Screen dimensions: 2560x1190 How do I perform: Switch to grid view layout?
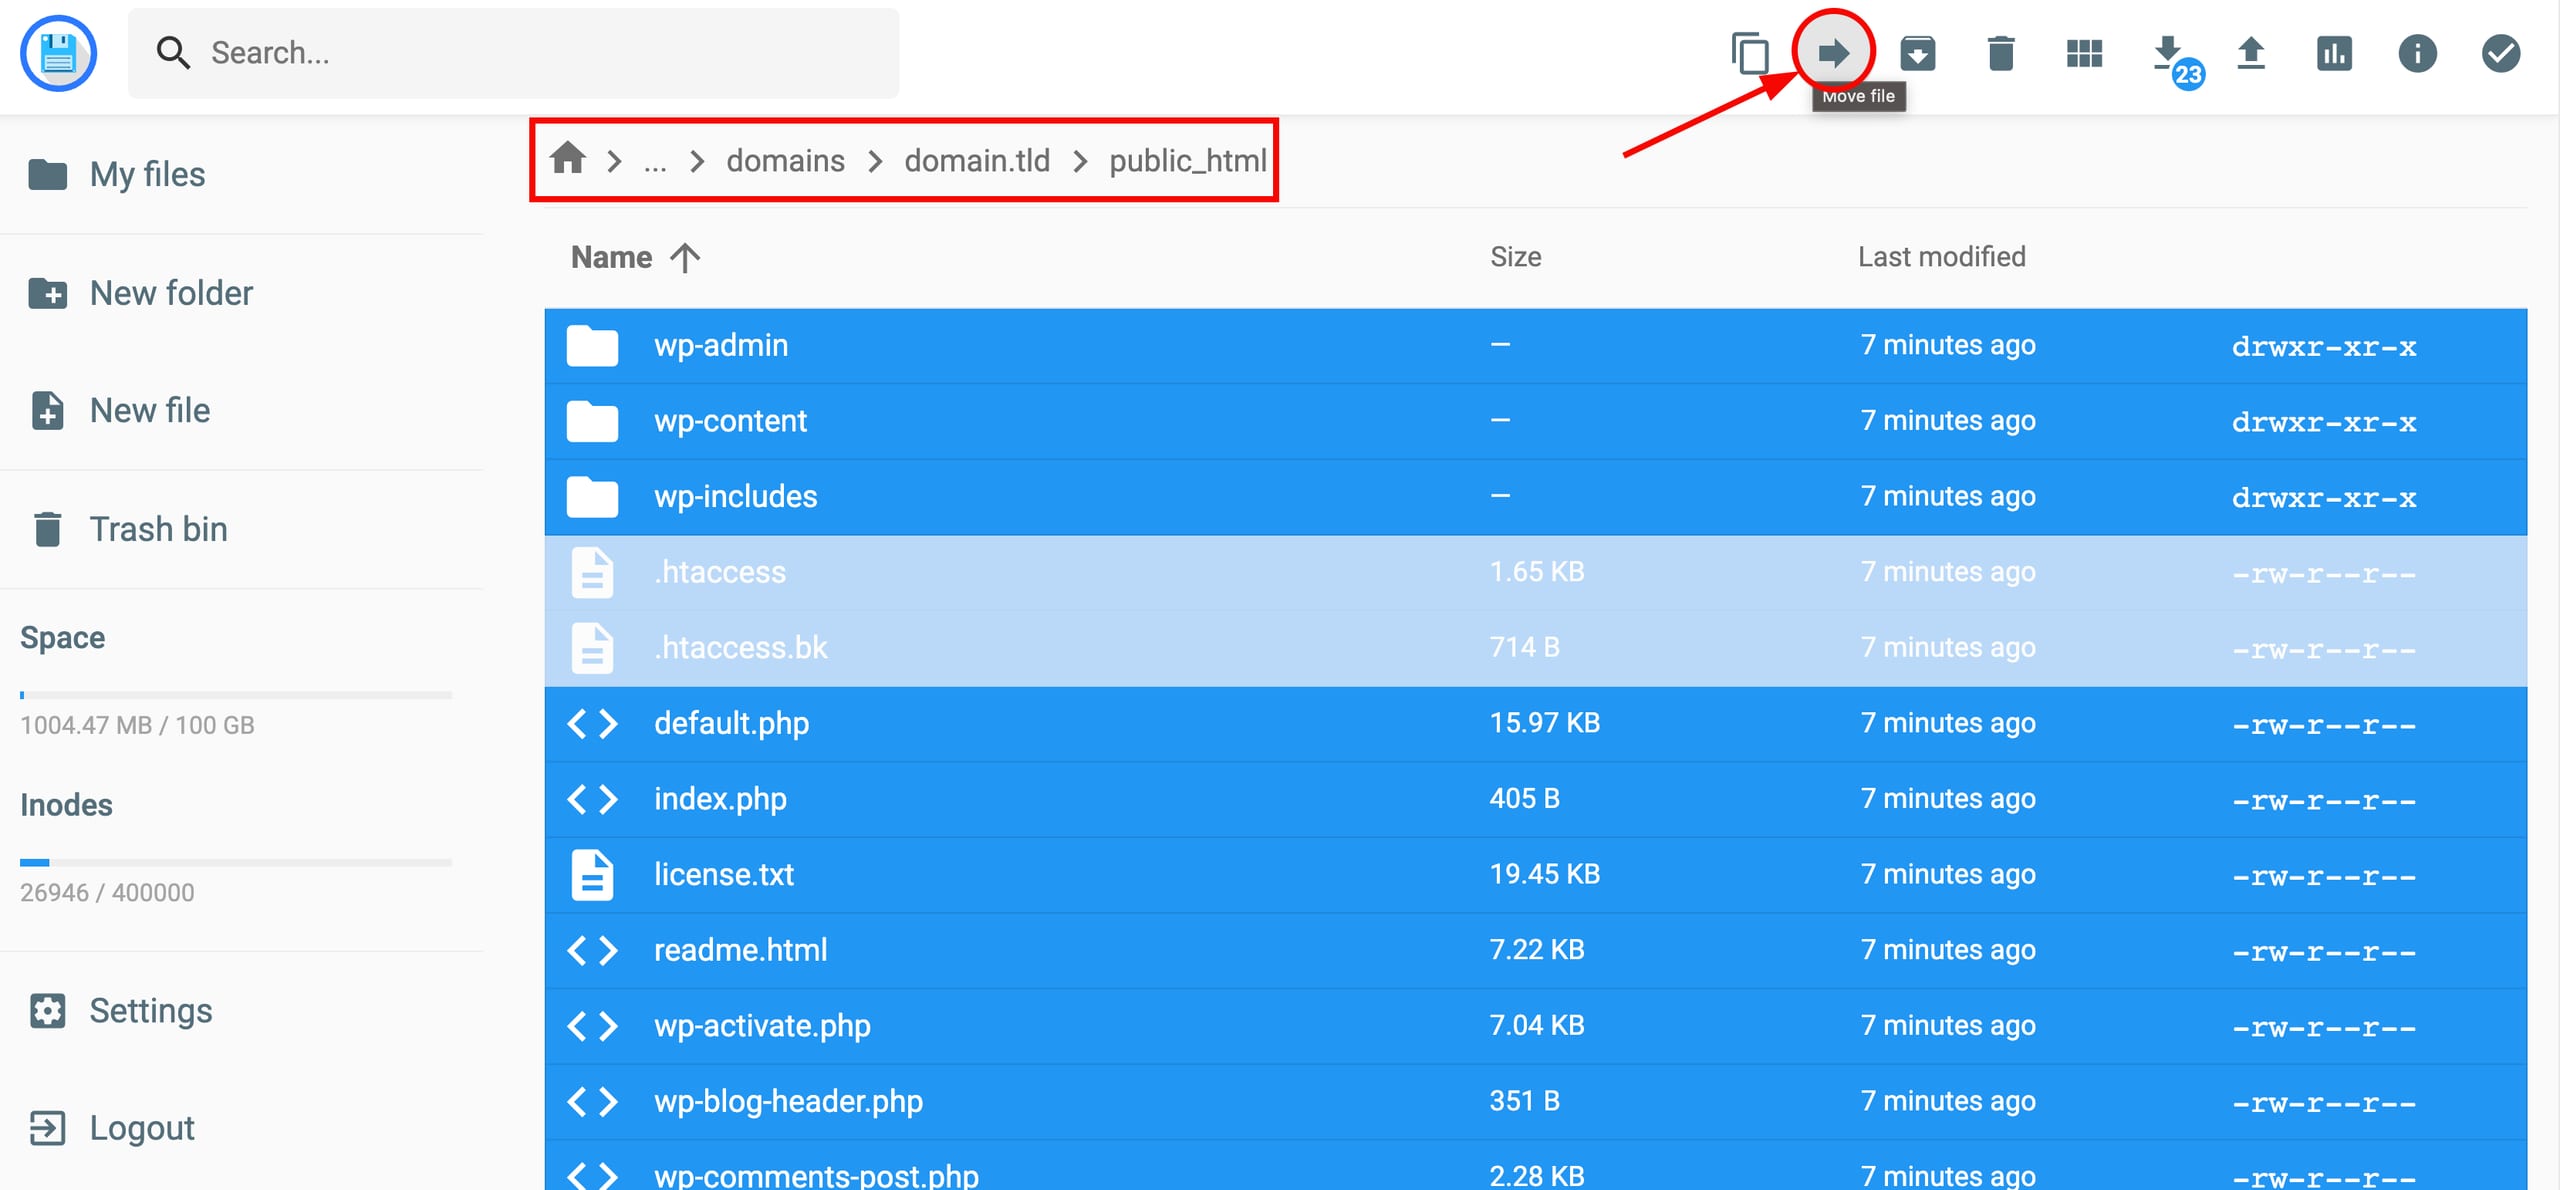[2084, 54]
